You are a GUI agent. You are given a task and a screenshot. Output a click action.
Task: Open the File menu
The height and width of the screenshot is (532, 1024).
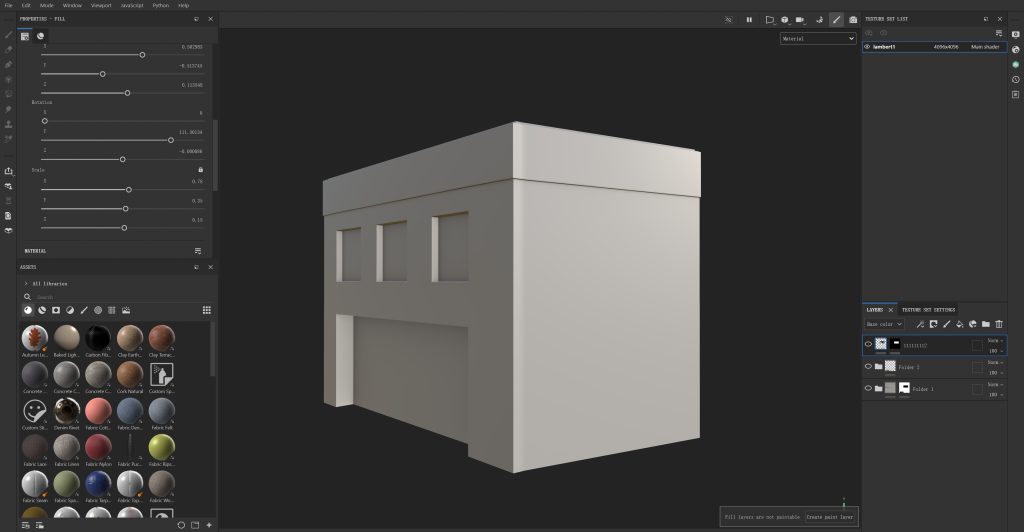[x=8, y=5]
